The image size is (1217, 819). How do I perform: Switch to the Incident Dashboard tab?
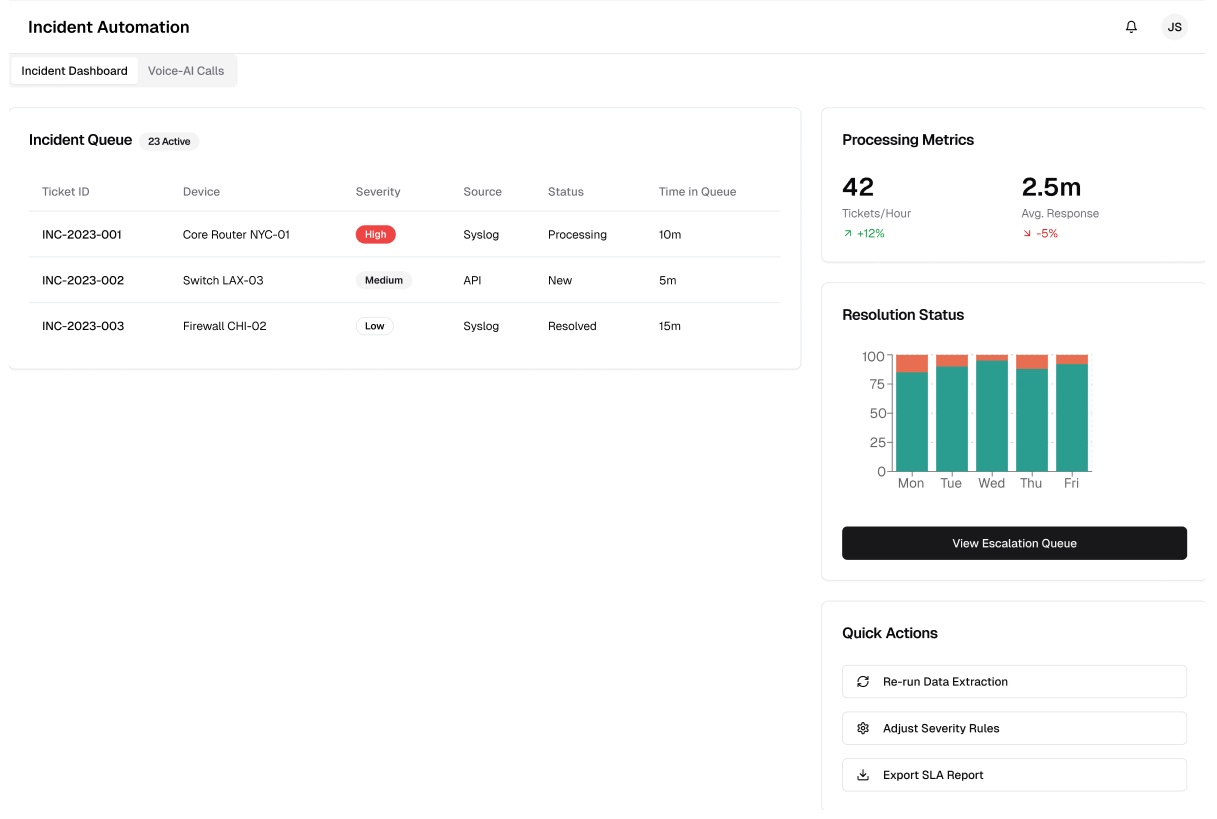[74, 71]
